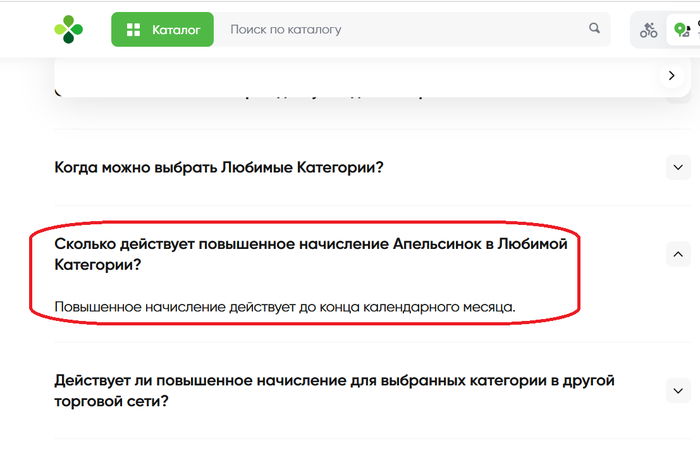Click the green clover site logo
The height and width of the screenshot is (453, 700).
[x=69, y=30]
